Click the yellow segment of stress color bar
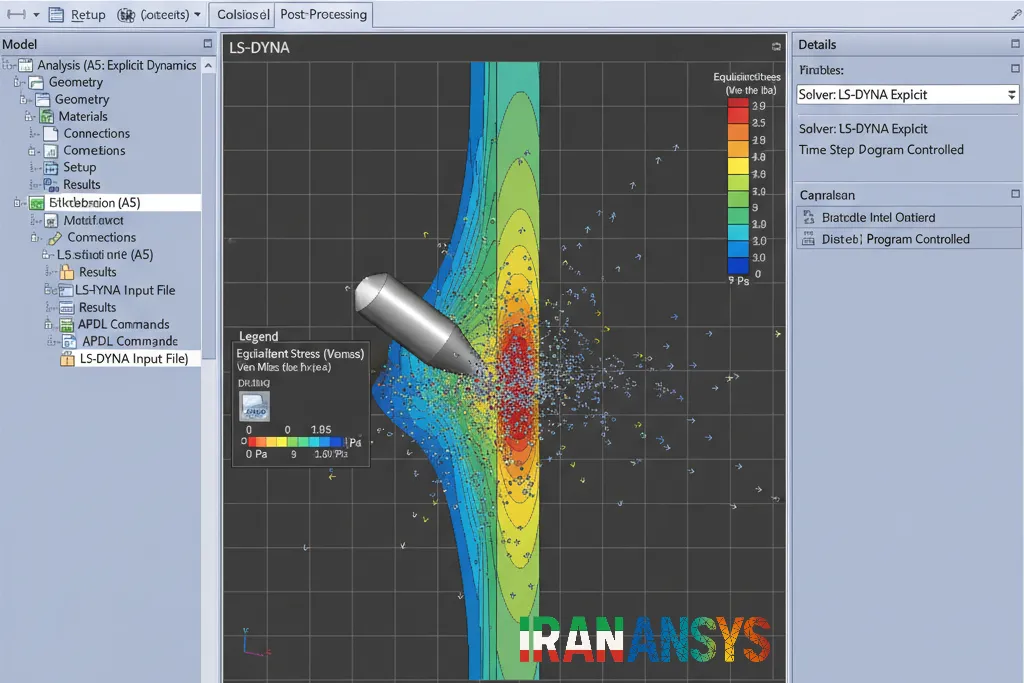 pos(738,165)
